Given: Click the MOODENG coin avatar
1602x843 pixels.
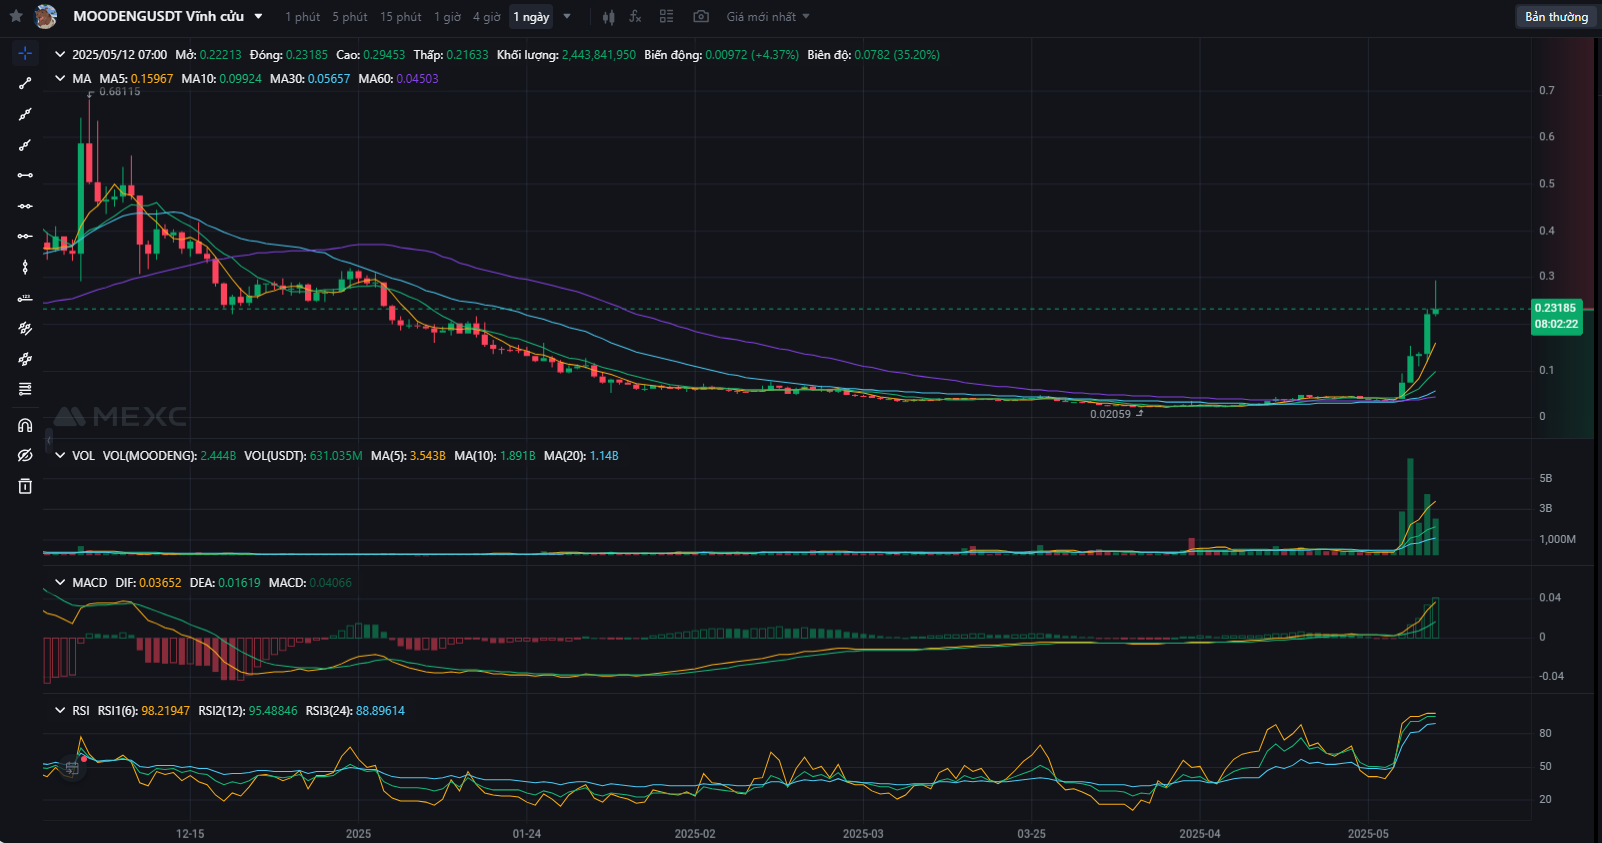Looking at the screenshot, I should (46, 16).
